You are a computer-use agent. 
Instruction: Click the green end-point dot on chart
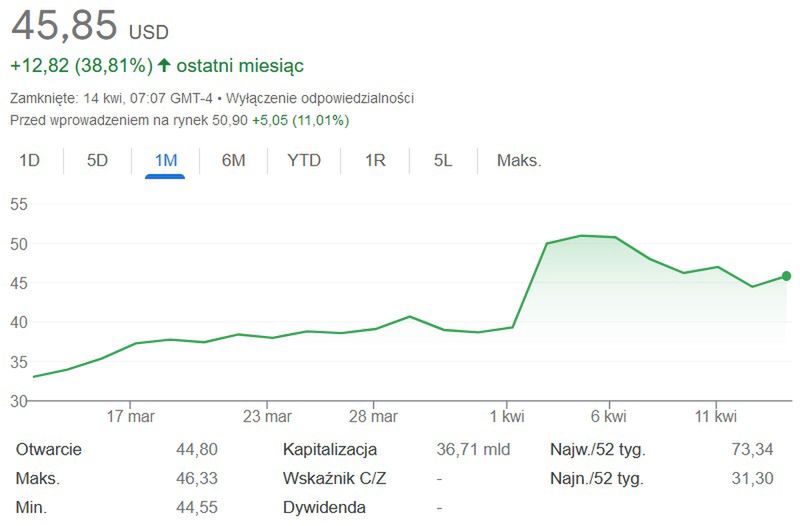[786, 276]
